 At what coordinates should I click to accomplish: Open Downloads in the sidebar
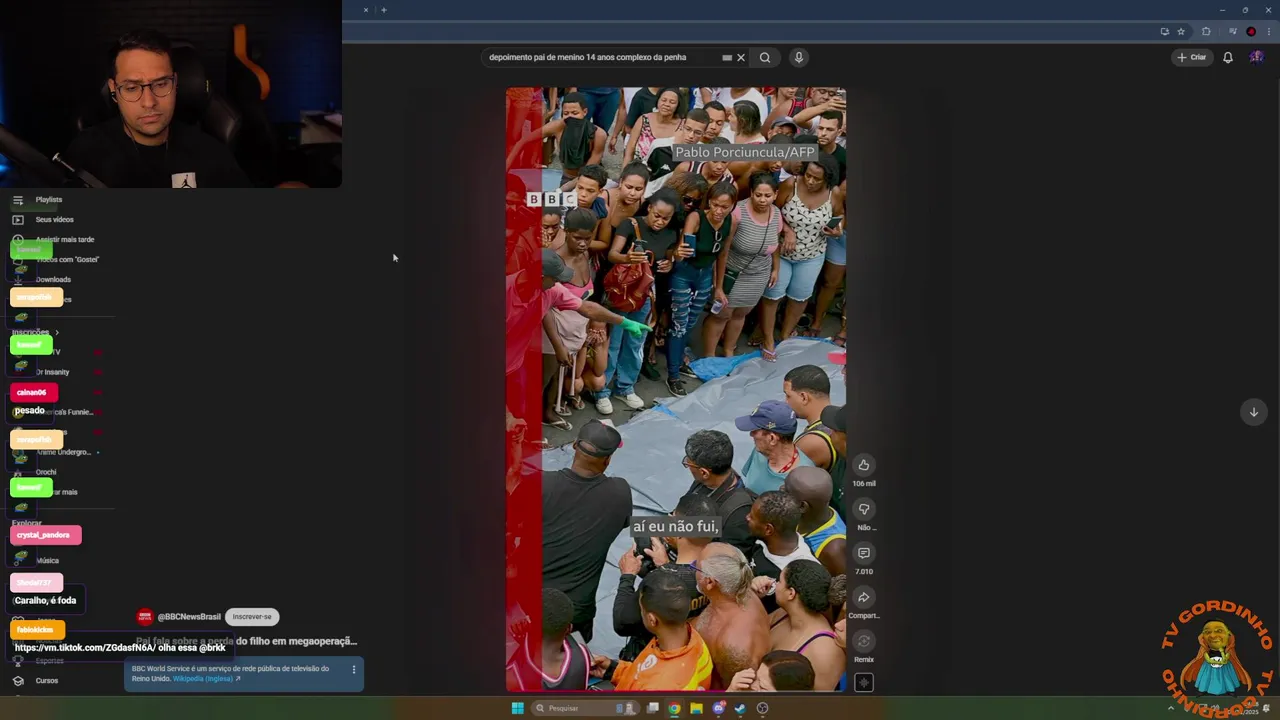point(53,280)
